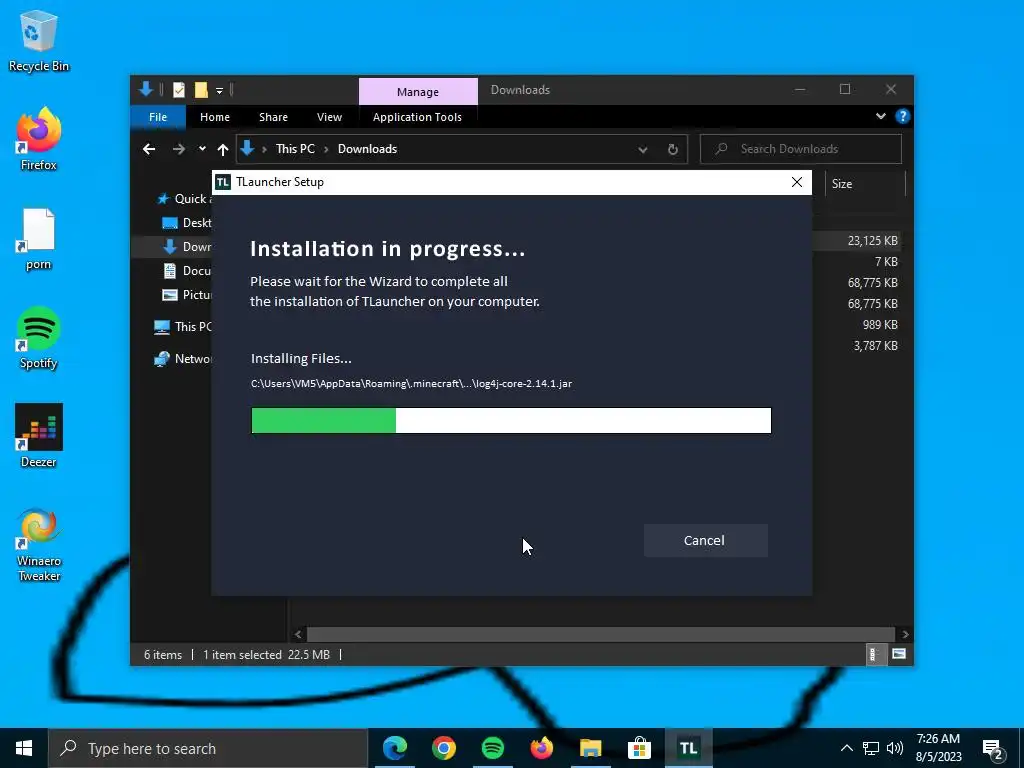Open recent locations dropdown arrow
The height and width of the screenshot is (768, 1024).
pyautogui.click(x=202, y=149)
